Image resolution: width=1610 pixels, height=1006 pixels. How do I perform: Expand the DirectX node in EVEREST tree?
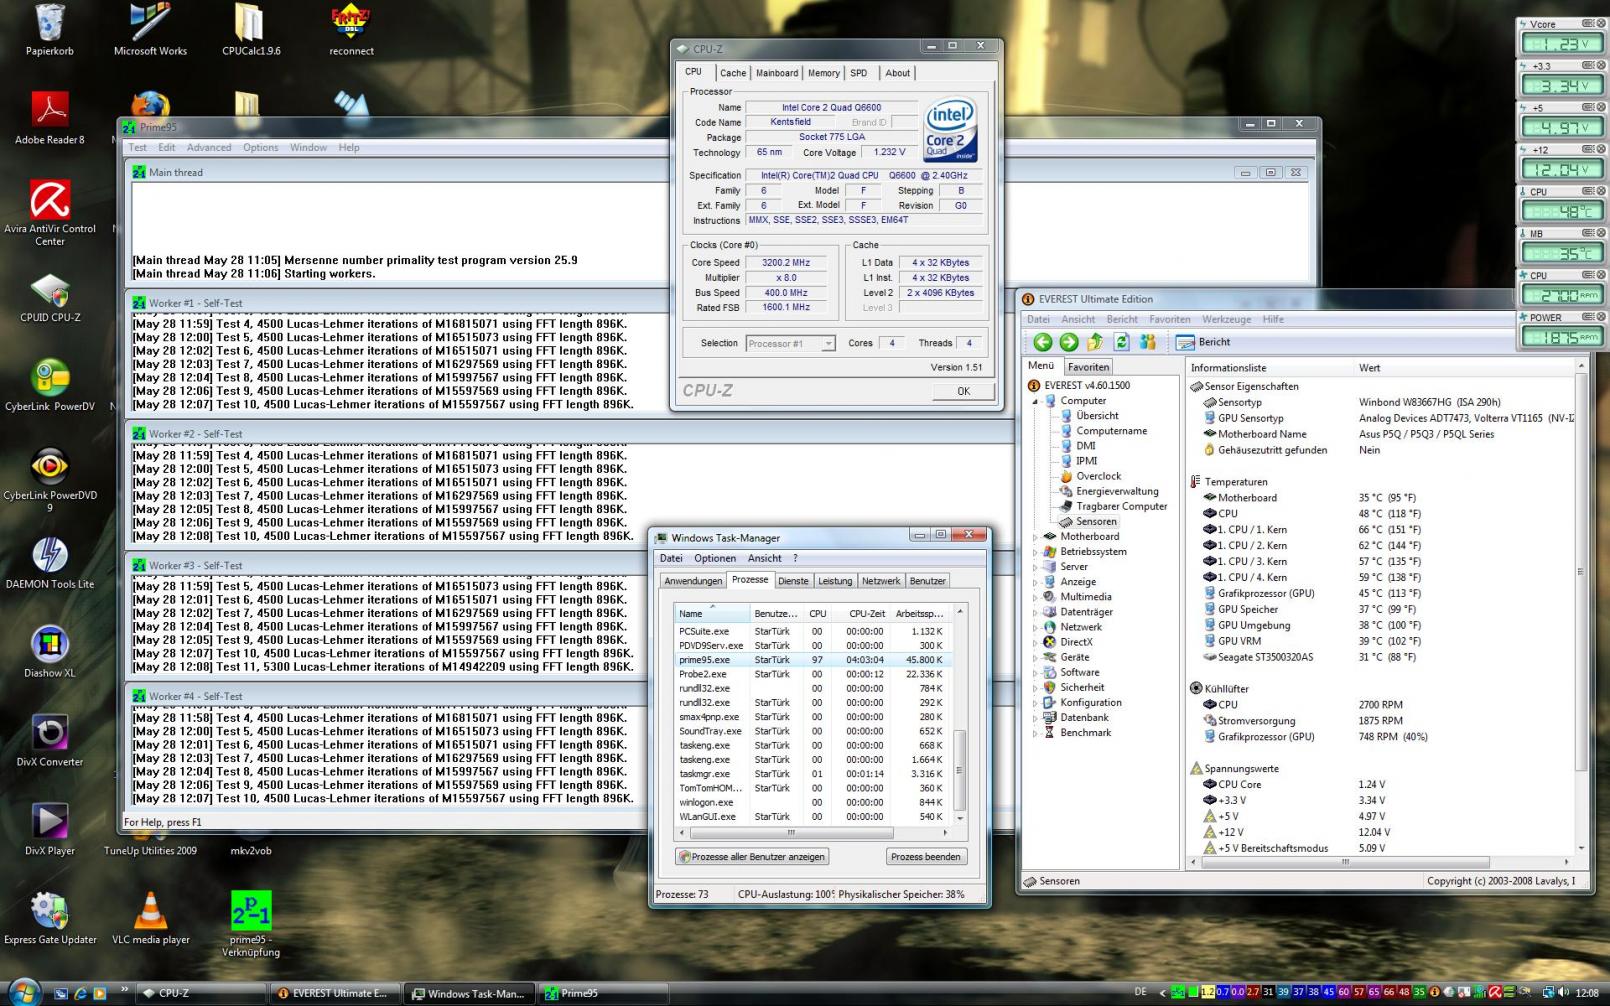click(x=1036, y=642)
